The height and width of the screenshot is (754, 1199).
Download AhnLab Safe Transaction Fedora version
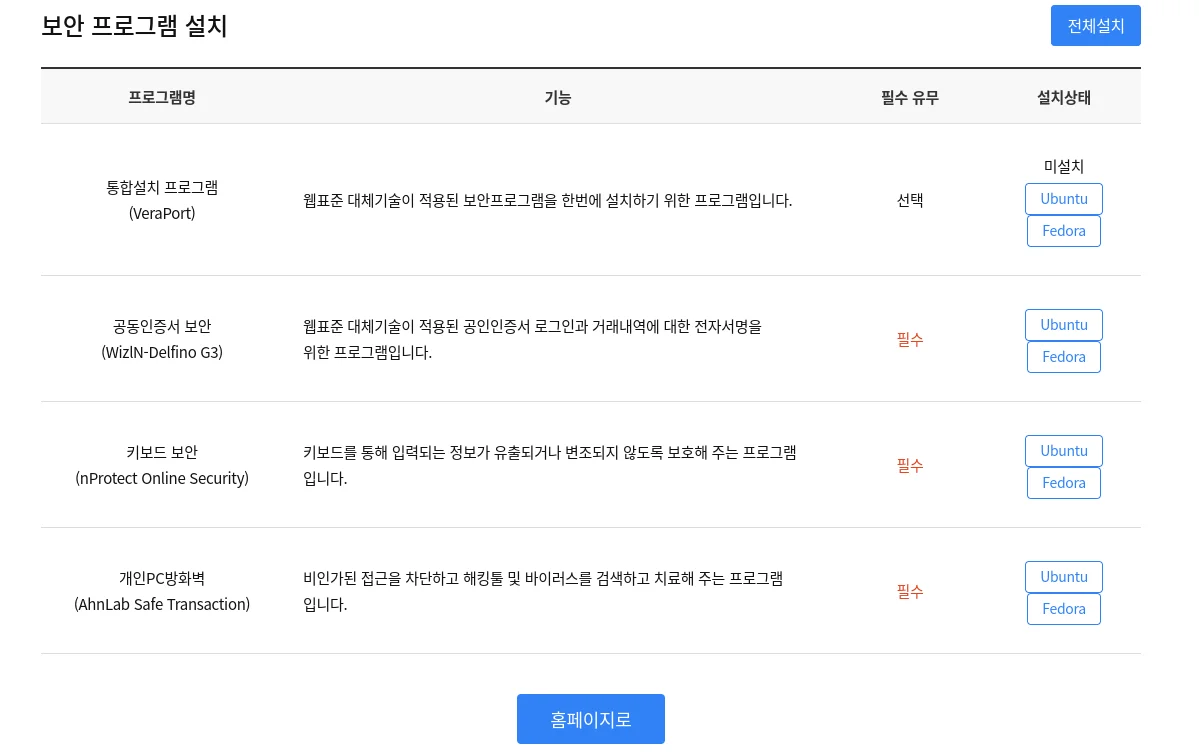pyautogui.click(x=1063, y=609)
